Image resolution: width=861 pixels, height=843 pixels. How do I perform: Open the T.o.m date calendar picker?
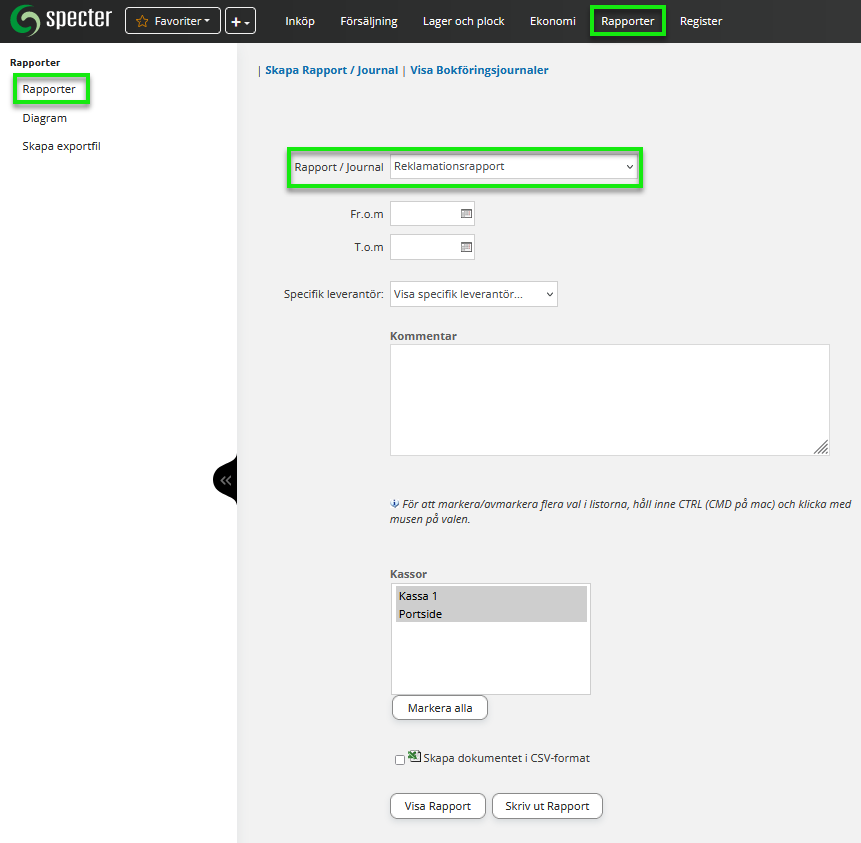pos(466,247)
